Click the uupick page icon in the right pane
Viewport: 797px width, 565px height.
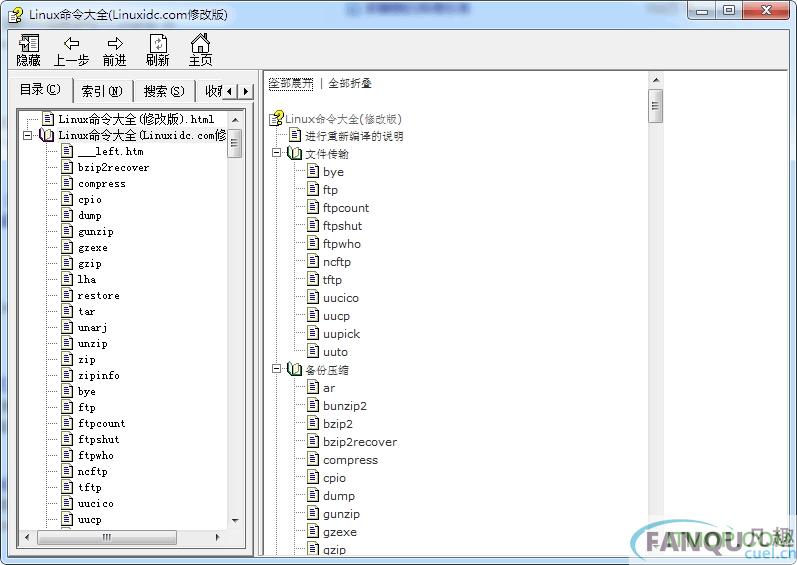(314, 334)
